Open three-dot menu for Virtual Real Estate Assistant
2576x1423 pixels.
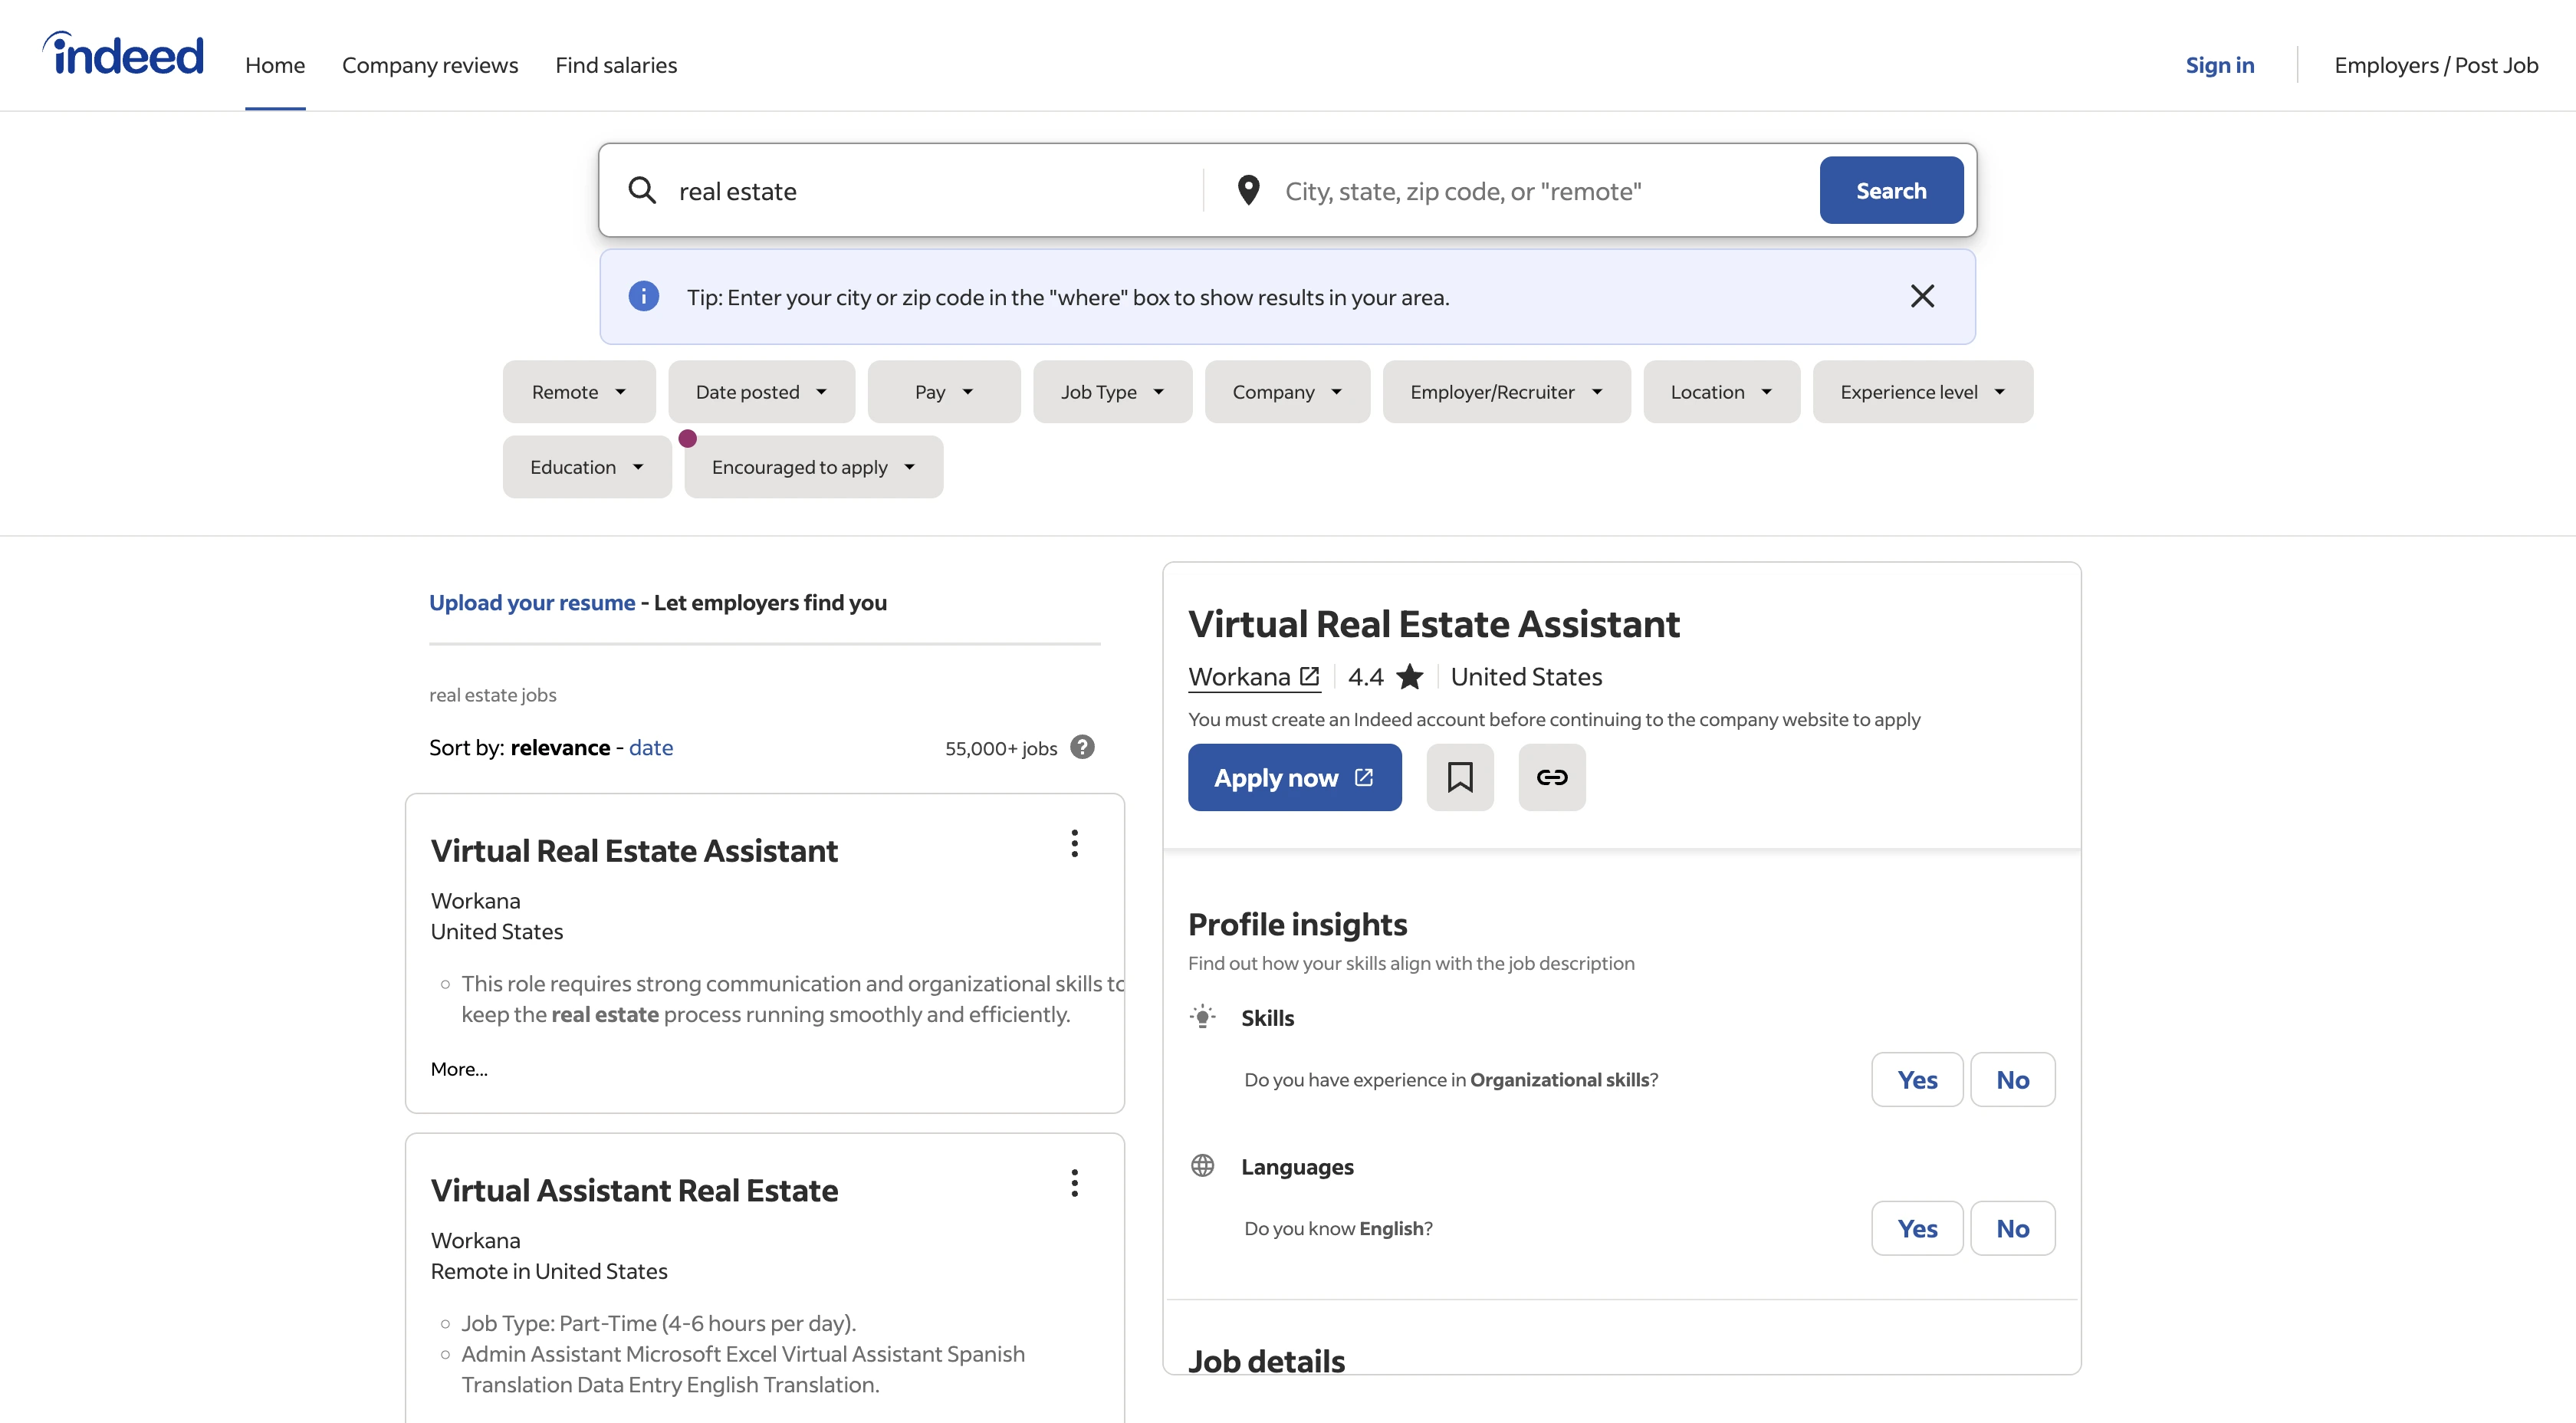tap(1074, 843)
